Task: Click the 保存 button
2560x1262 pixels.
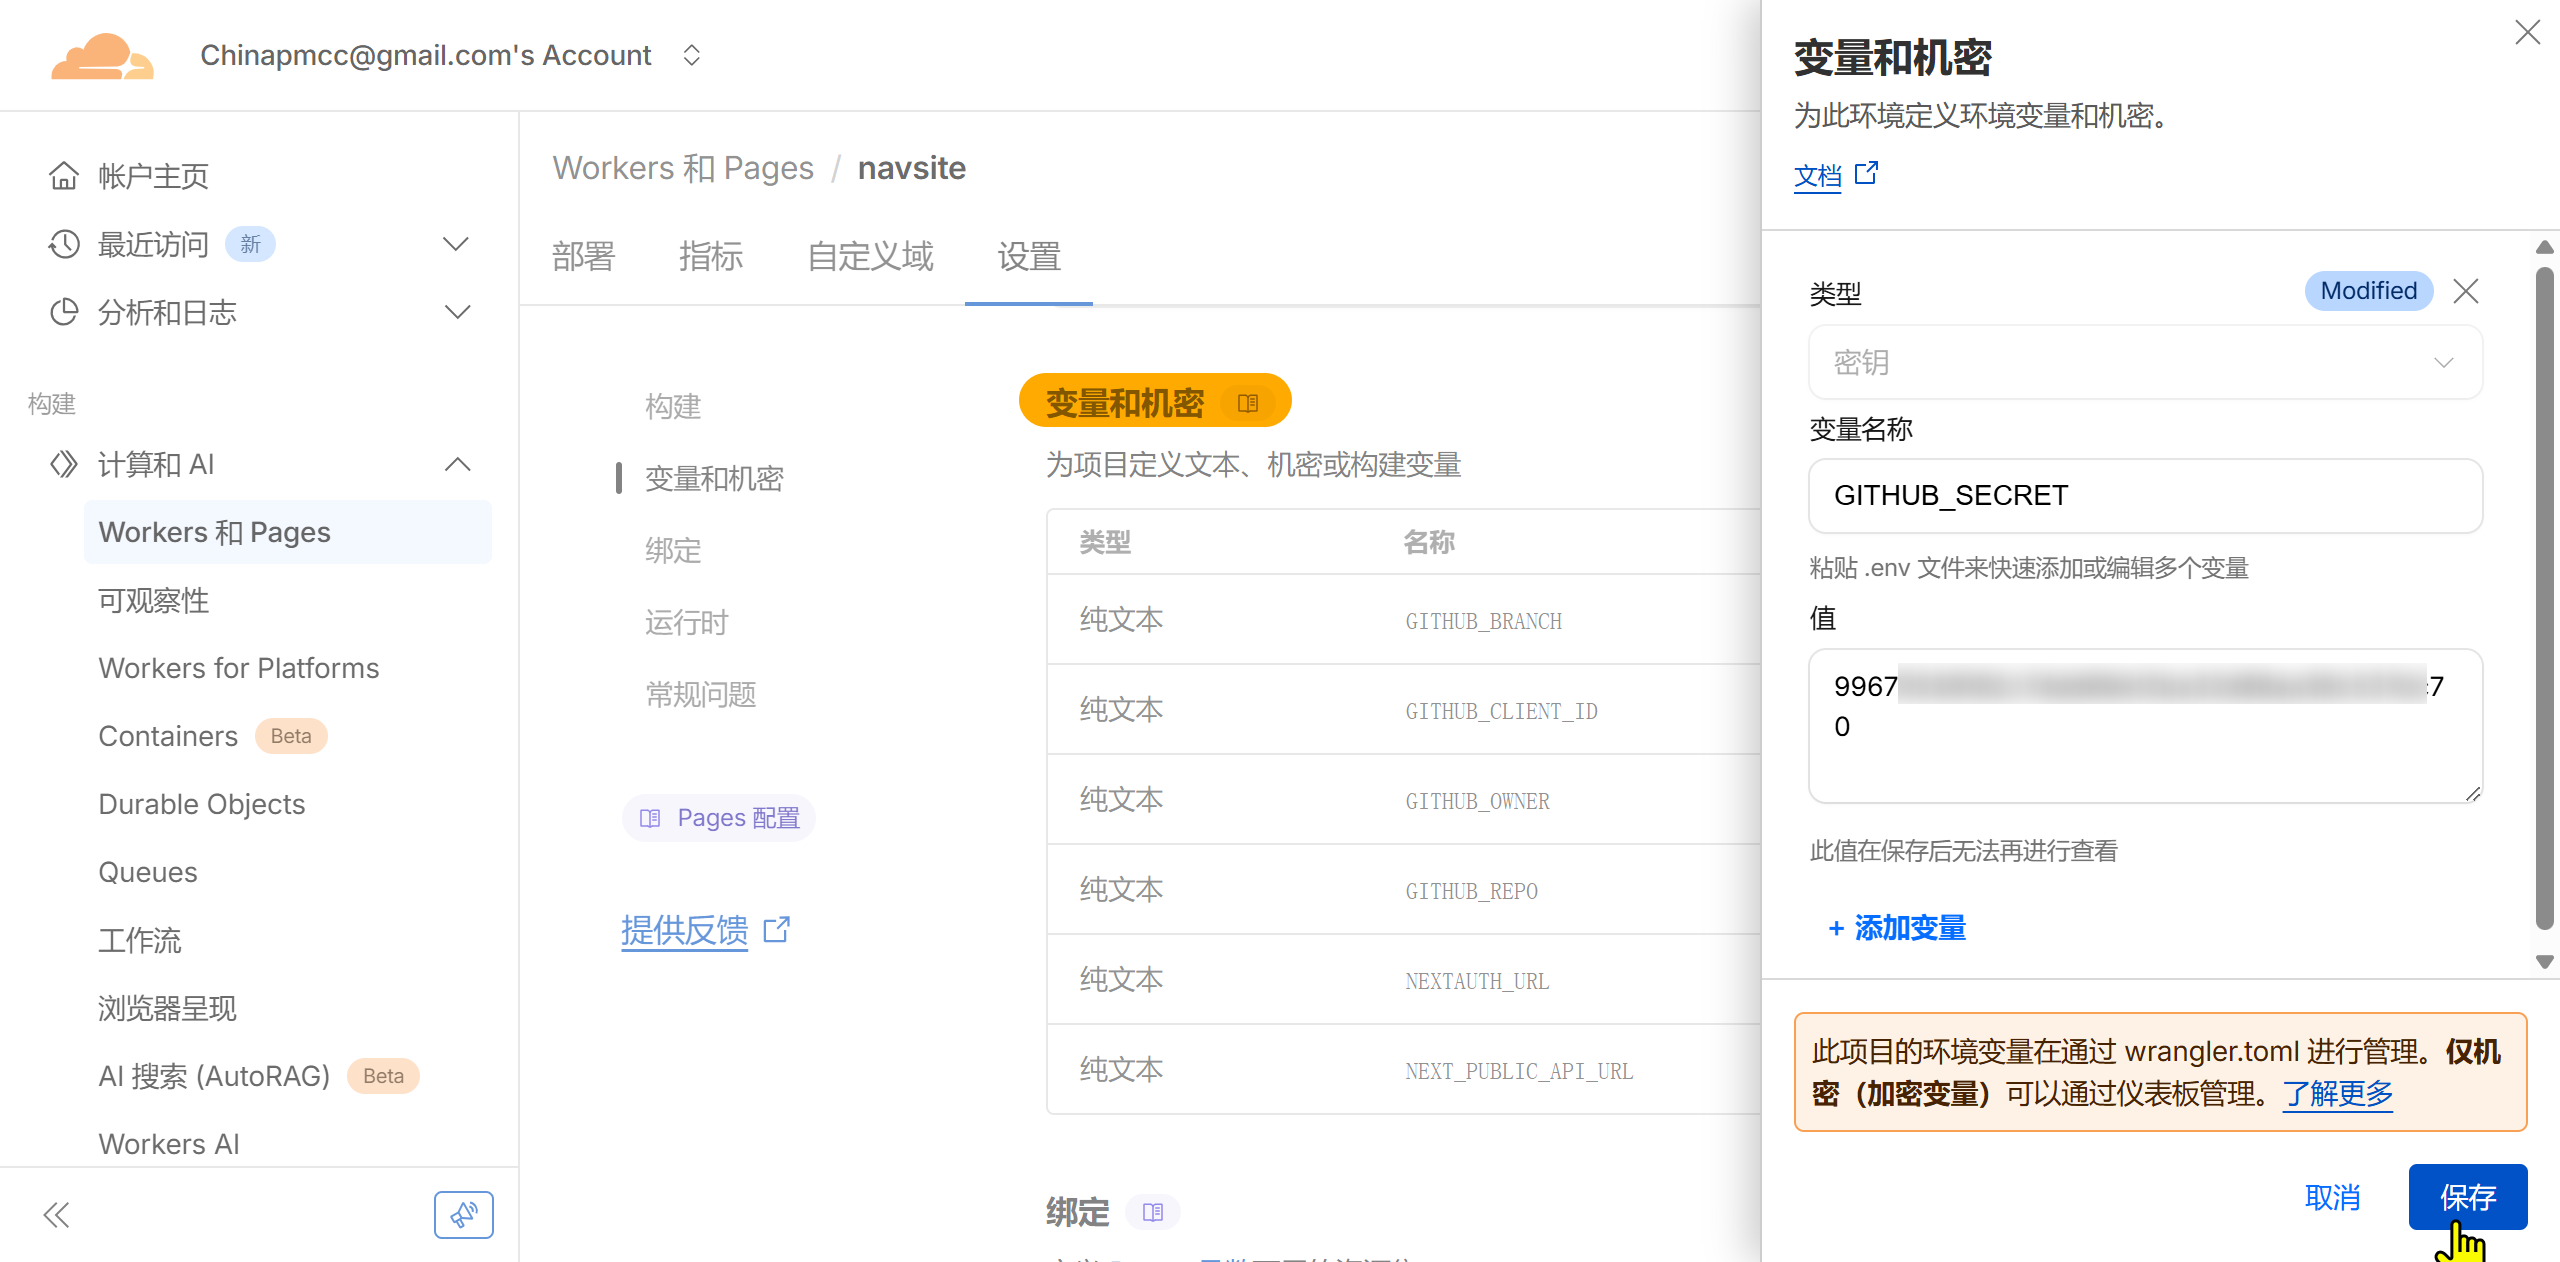Action: [x=2467, y=1196]
